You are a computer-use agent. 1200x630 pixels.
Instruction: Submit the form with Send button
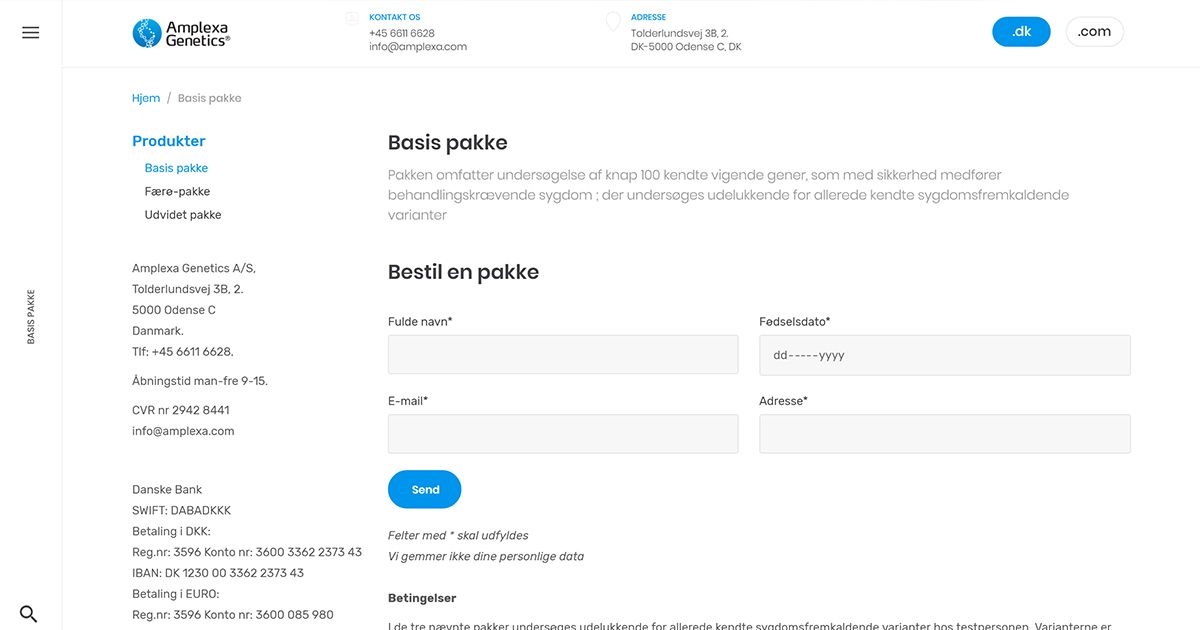coord(425,489)
